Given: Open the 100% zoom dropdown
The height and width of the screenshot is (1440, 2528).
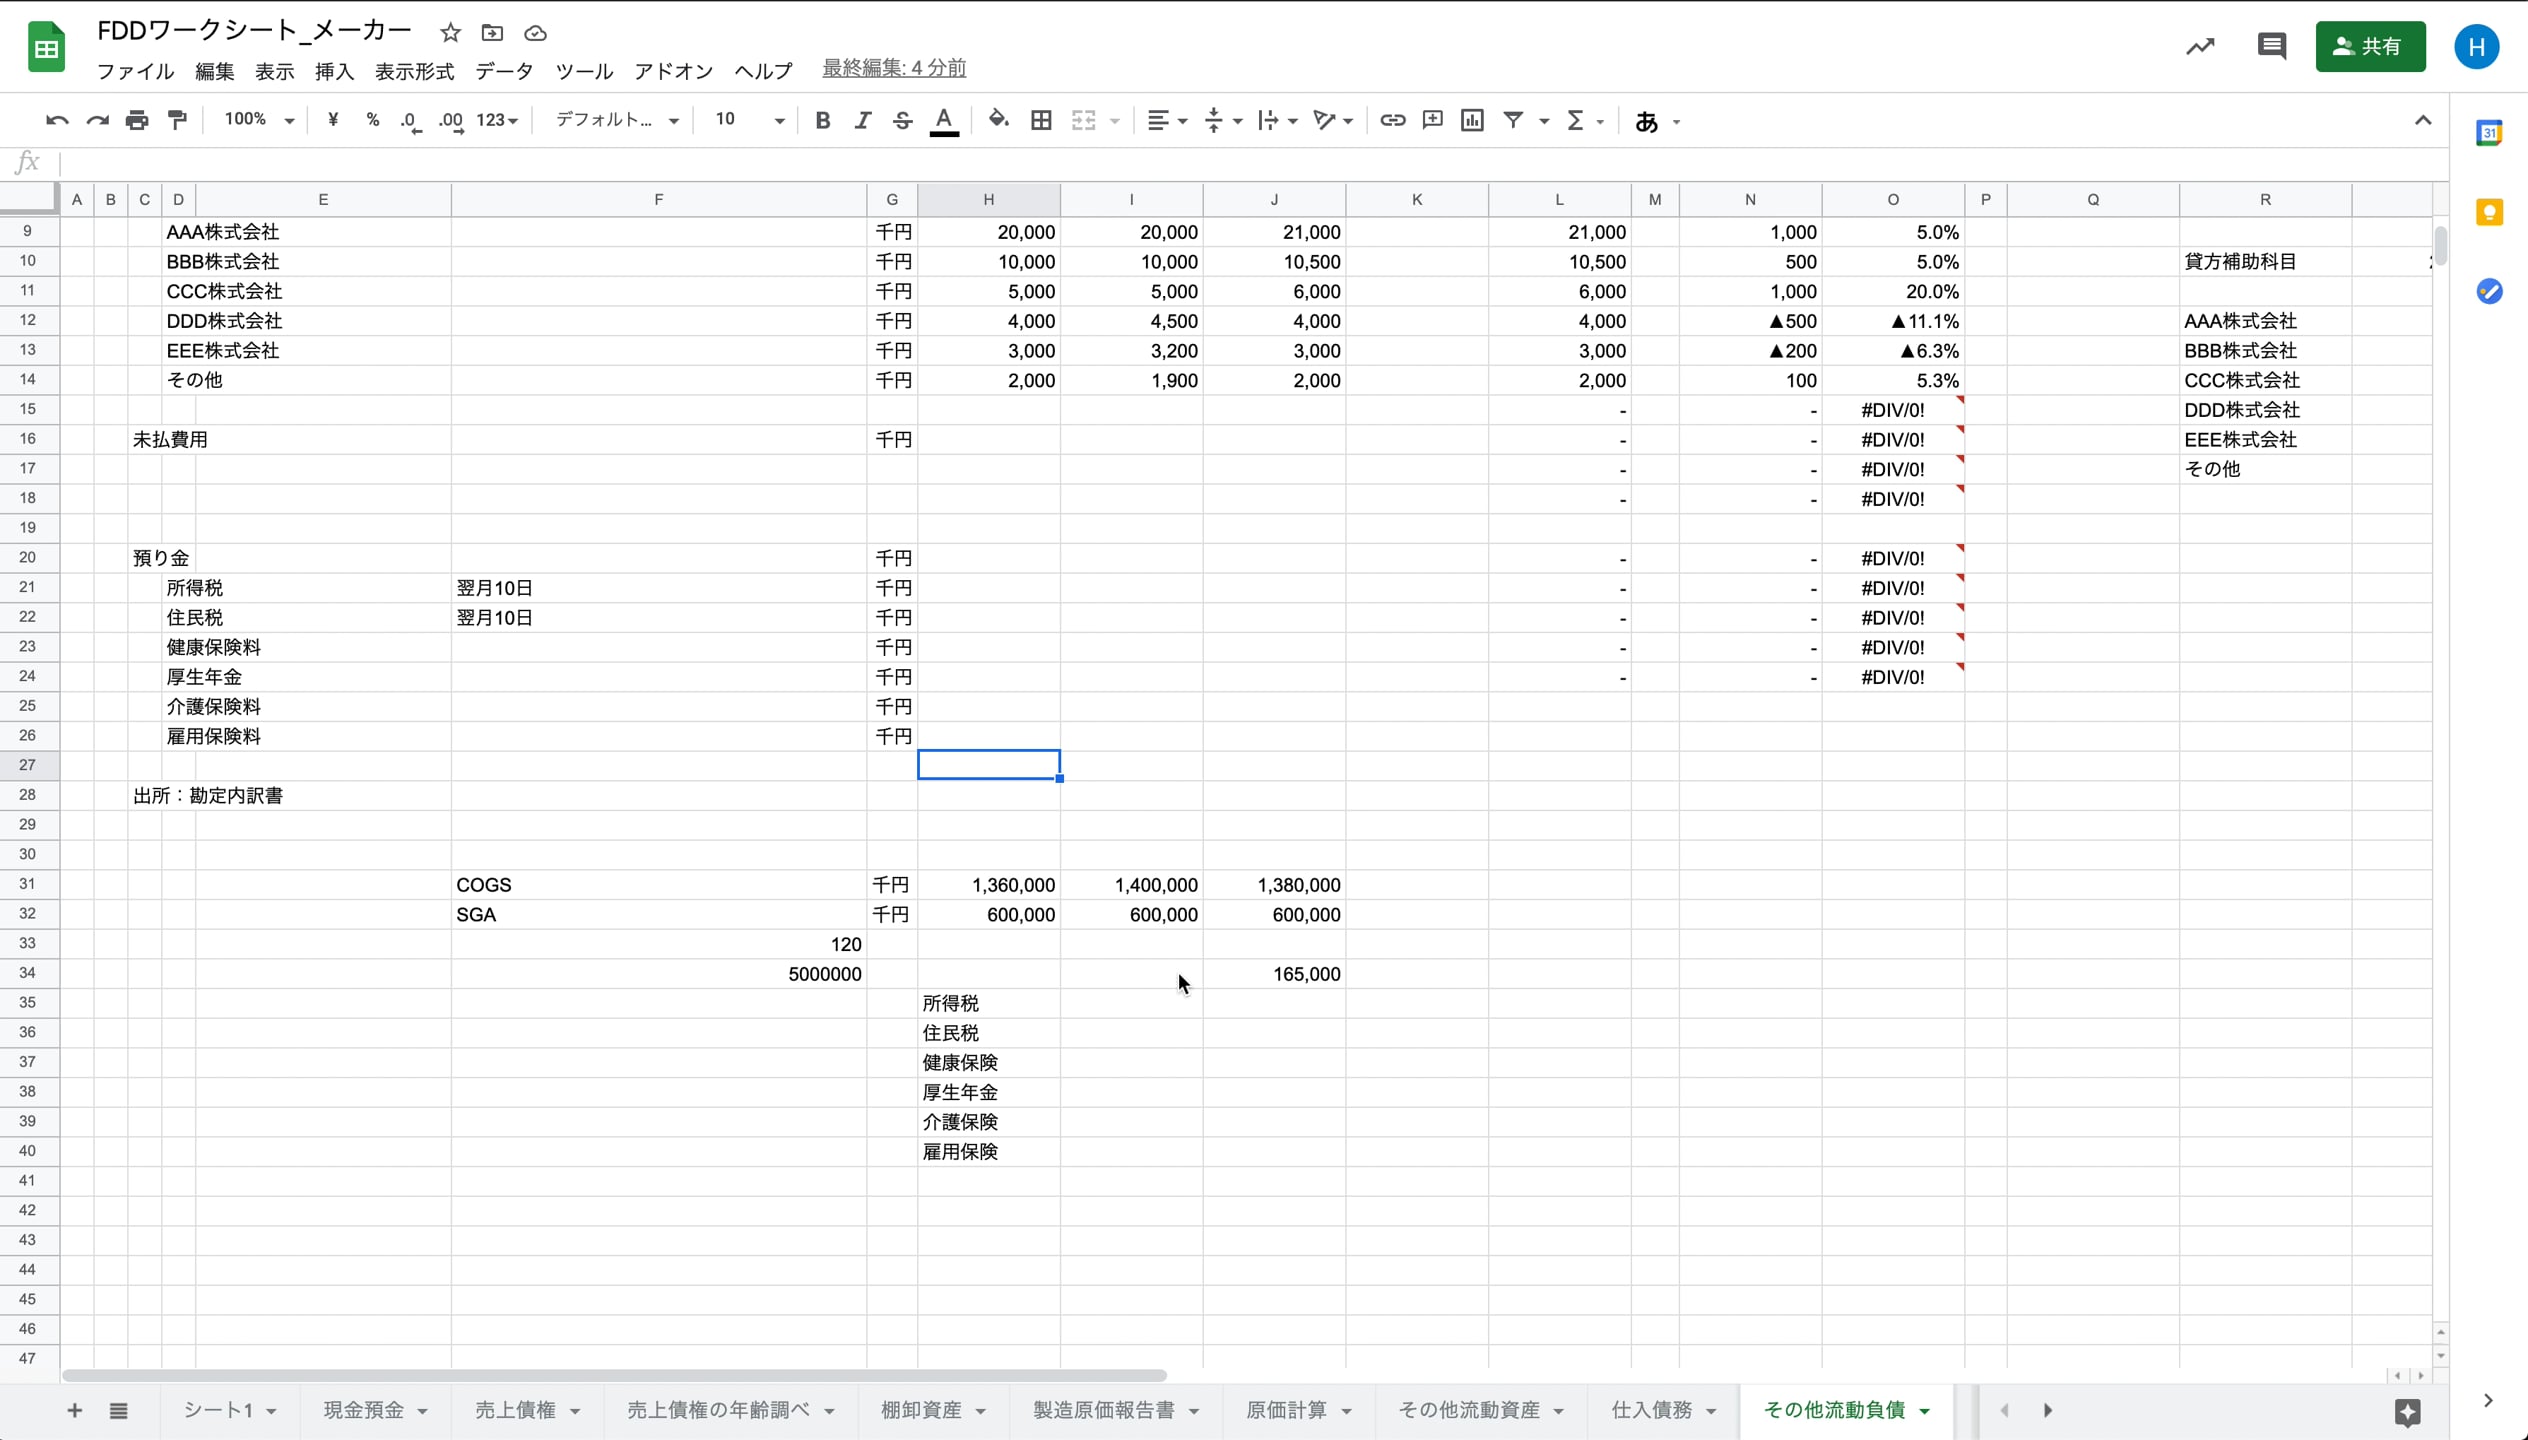Looking at the screenshot, I should pyautogui.click(x=258, y=120).
